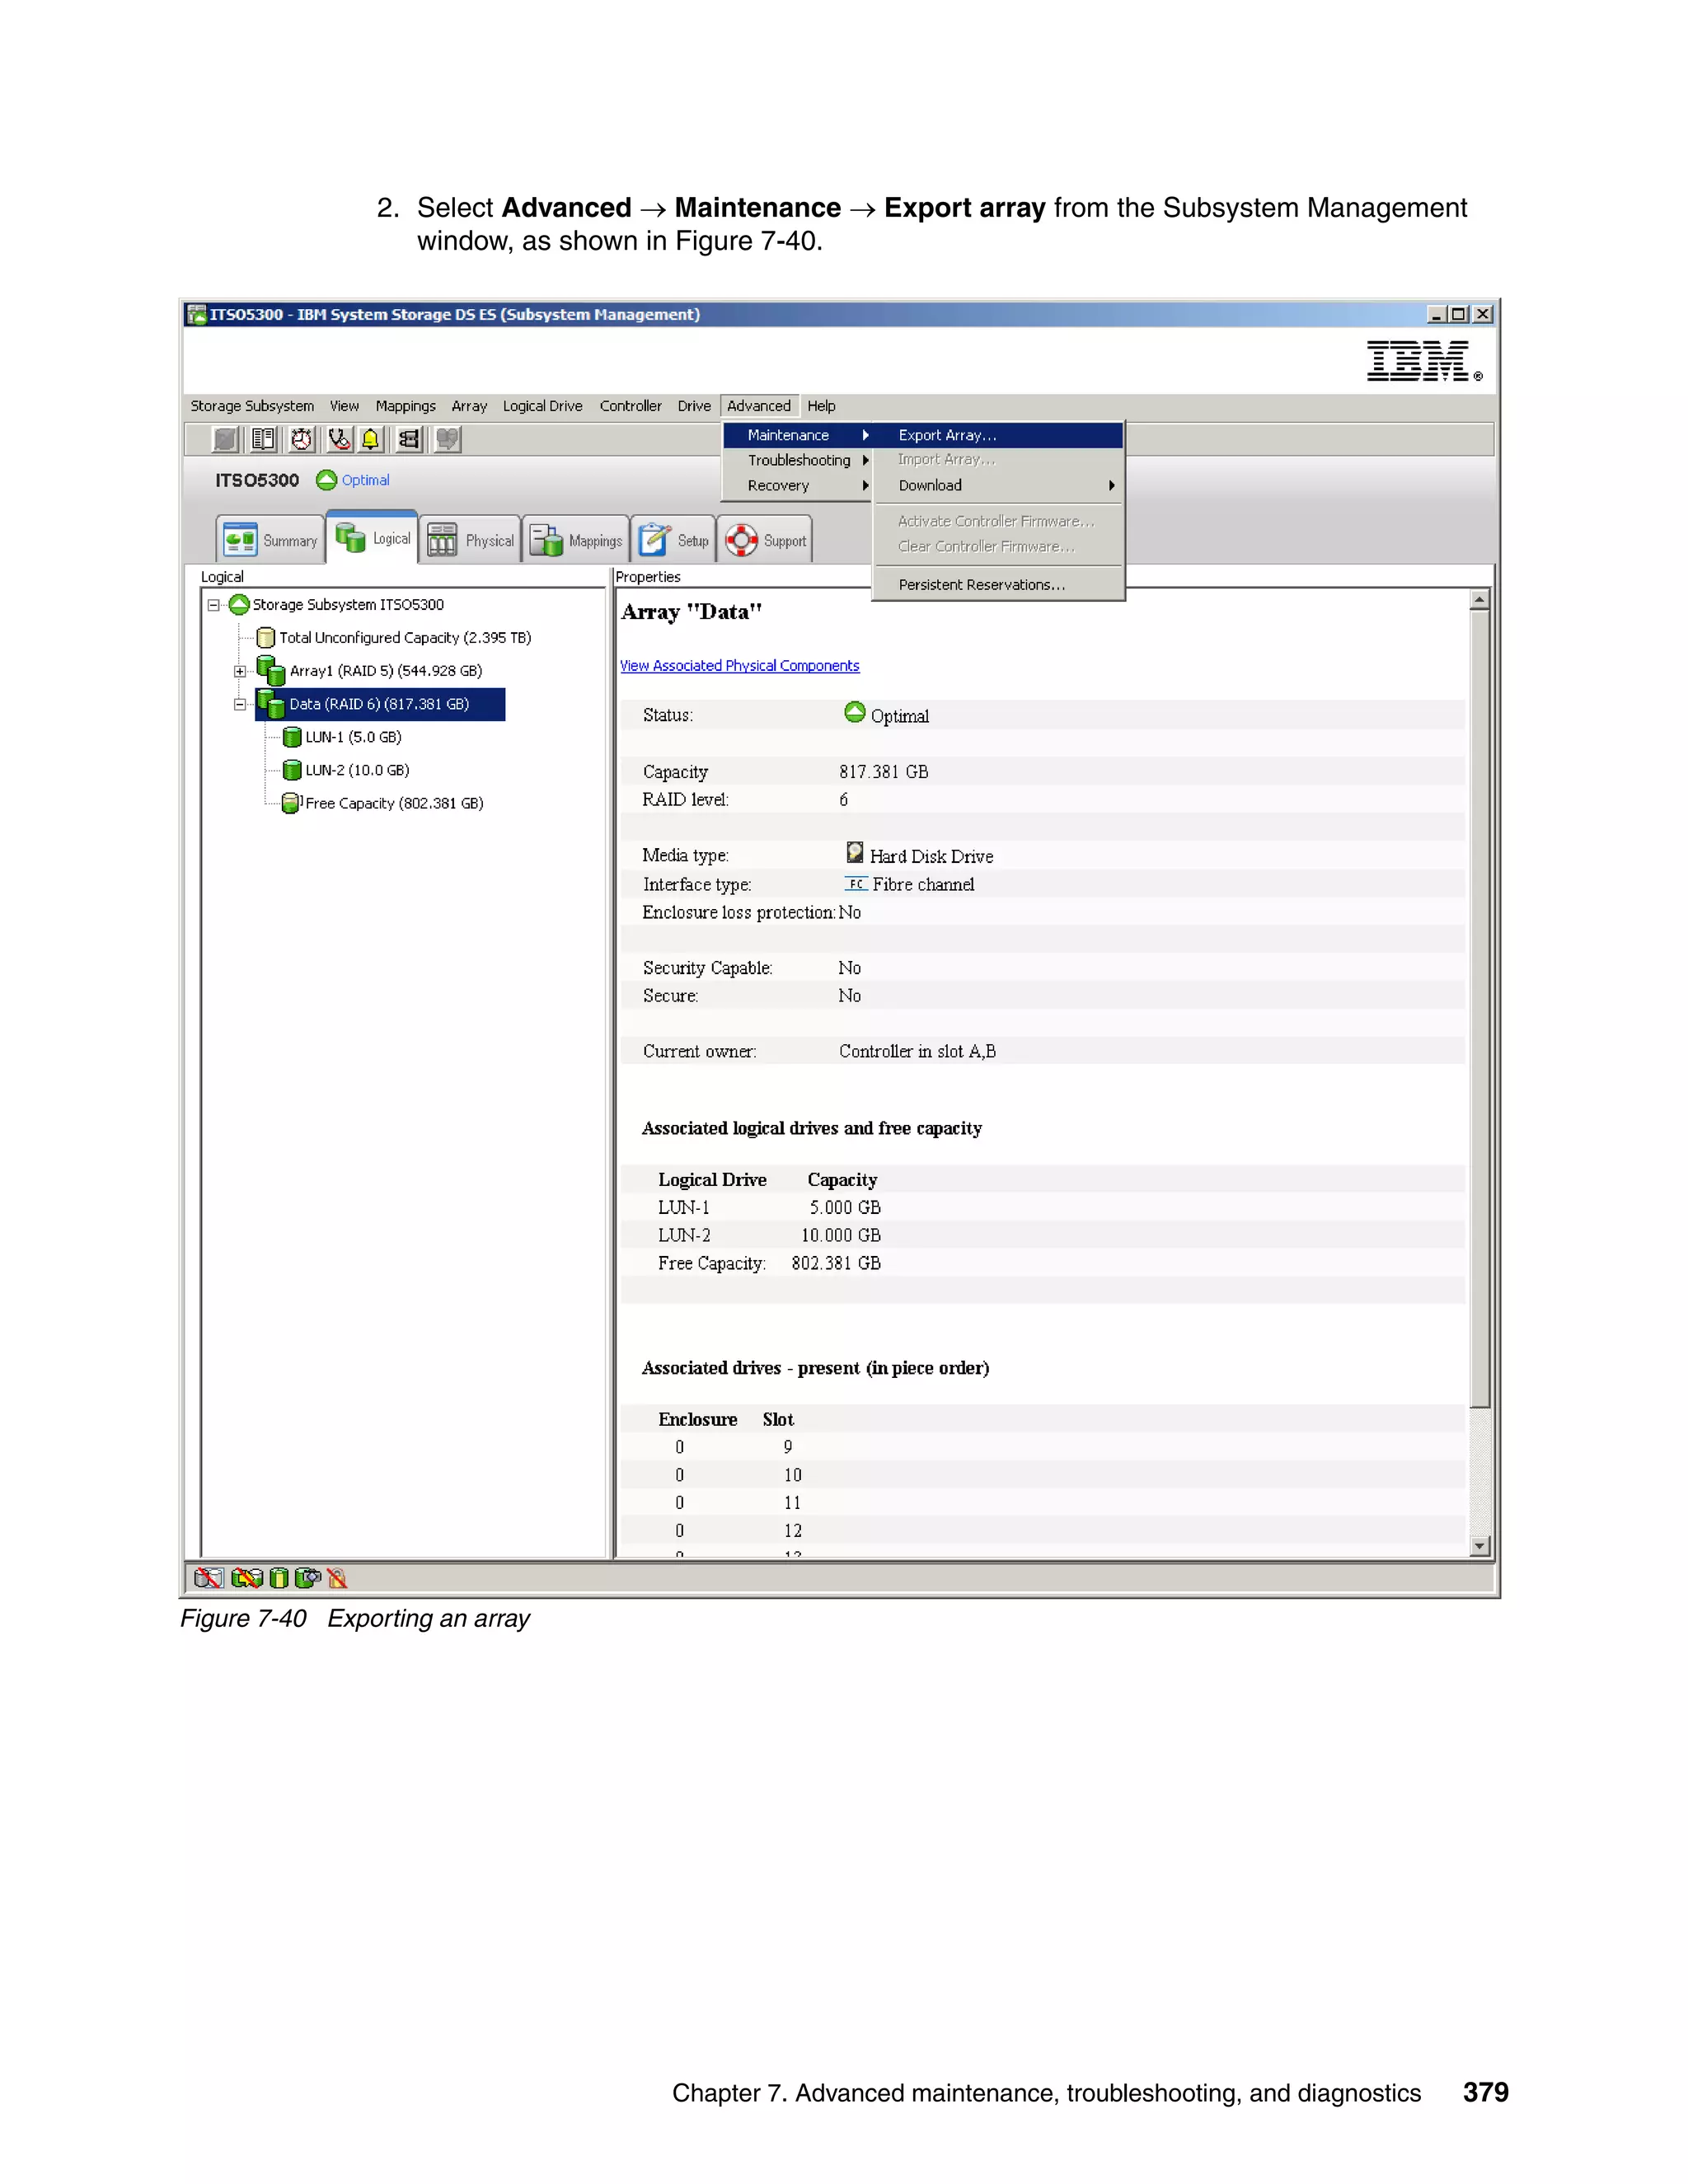1688x2184 pixels.
Task: Open the View menu
Action: (344, 406)
